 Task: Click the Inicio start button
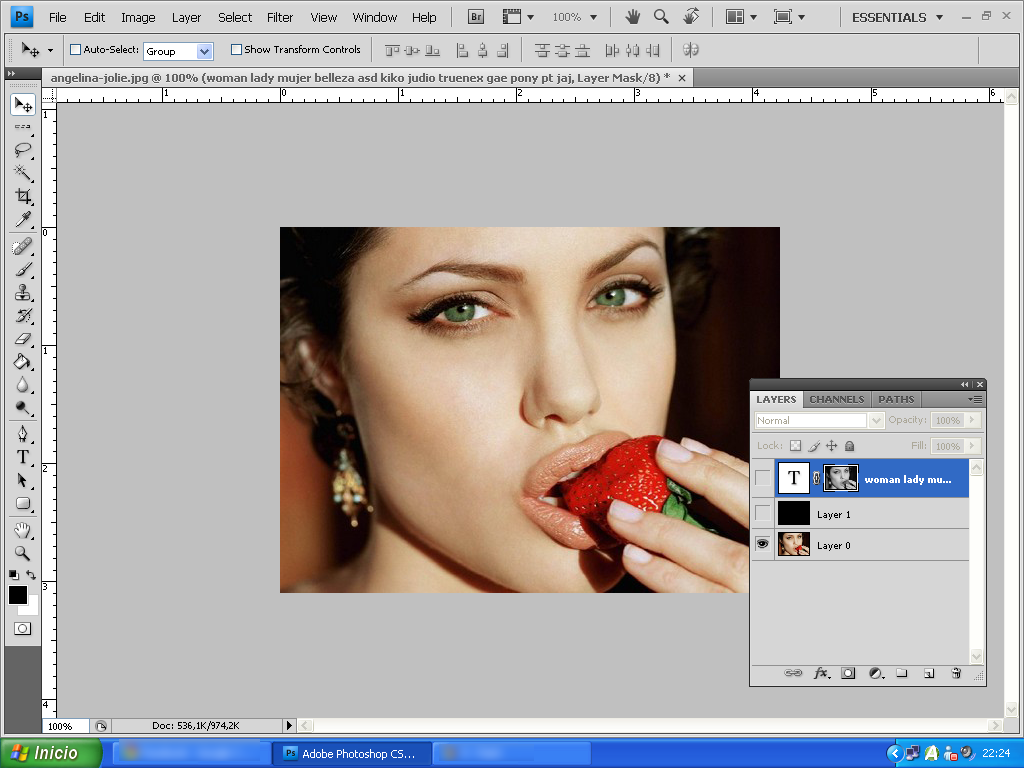pyautogui.click(x=52, y=753)
